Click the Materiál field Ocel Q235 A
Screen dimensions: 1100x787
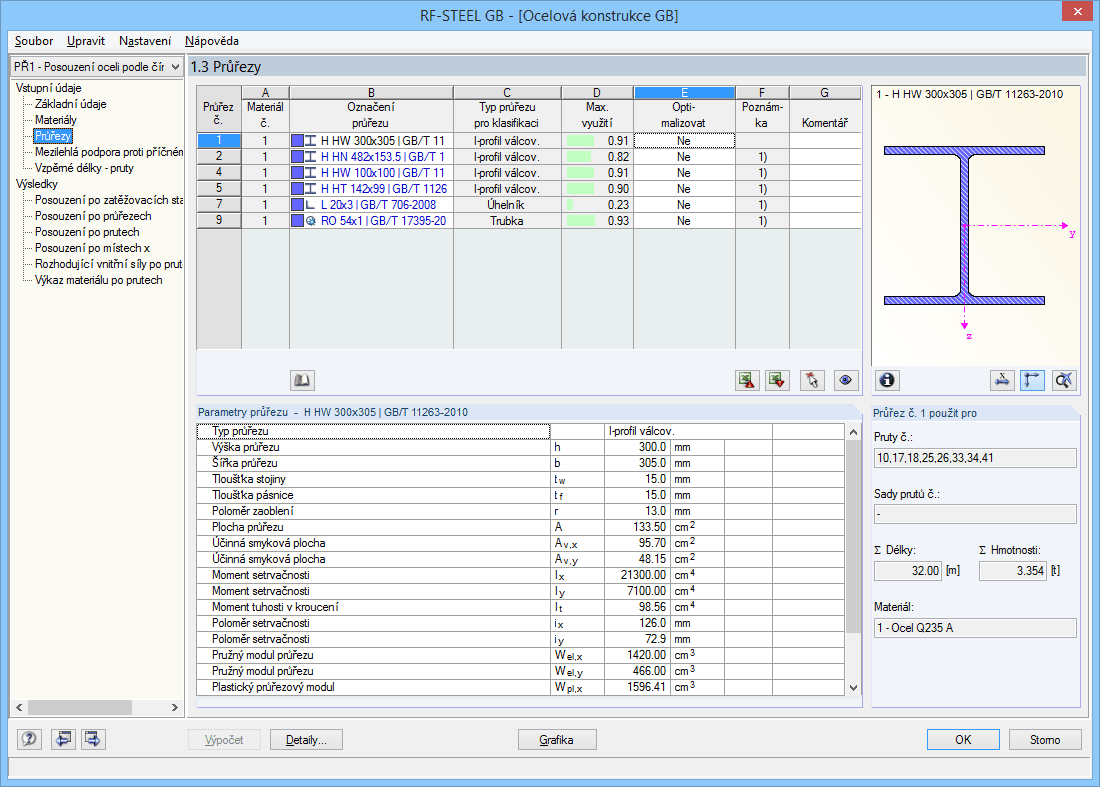point(975,628)
